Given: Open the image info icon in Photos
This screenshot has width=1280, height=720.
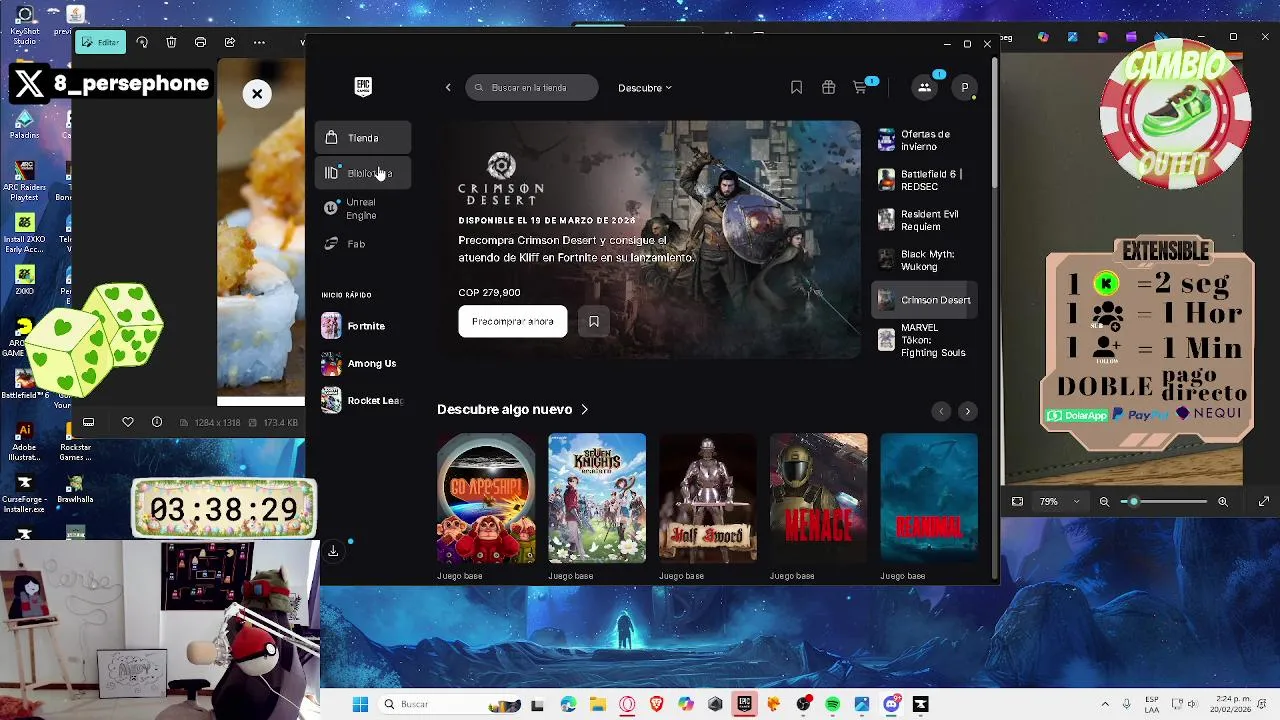Looking at the screenshot, I should point(157,422).
